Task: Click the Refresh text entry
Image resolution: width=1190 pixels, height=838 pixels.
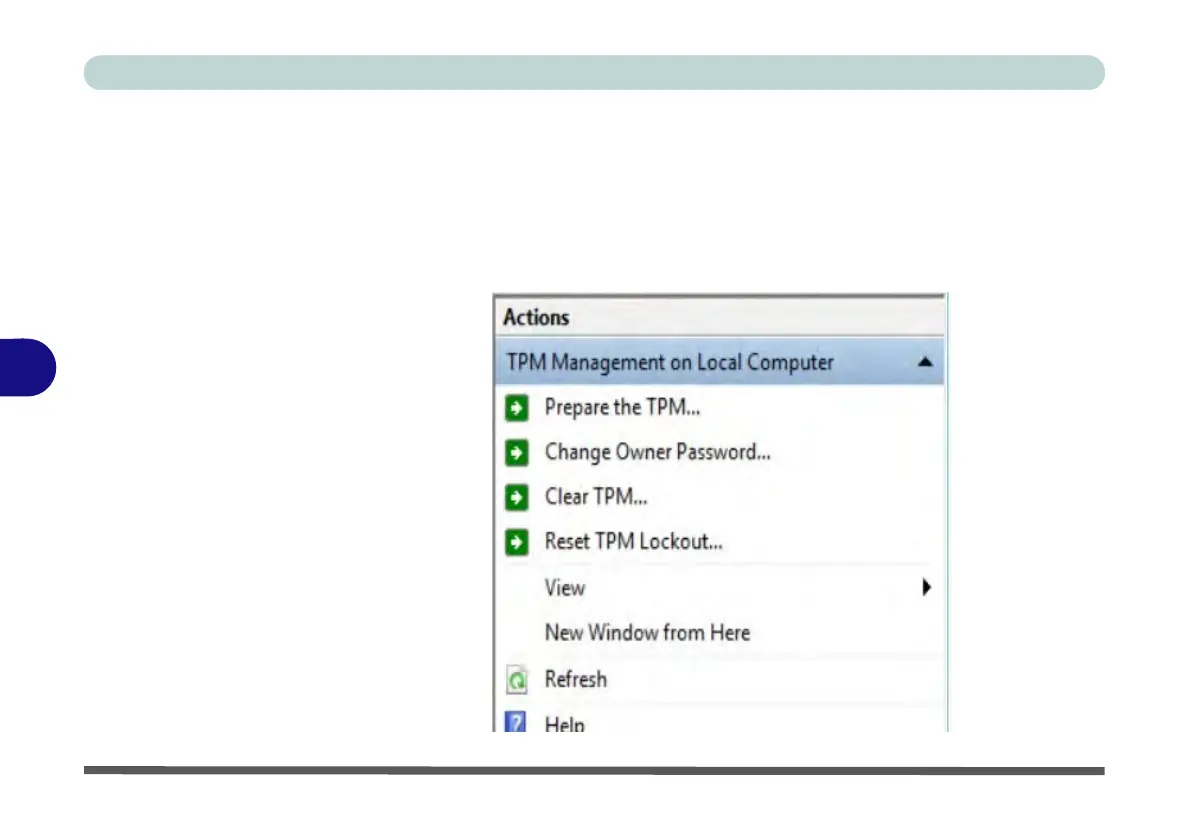Action: point(575,679)
